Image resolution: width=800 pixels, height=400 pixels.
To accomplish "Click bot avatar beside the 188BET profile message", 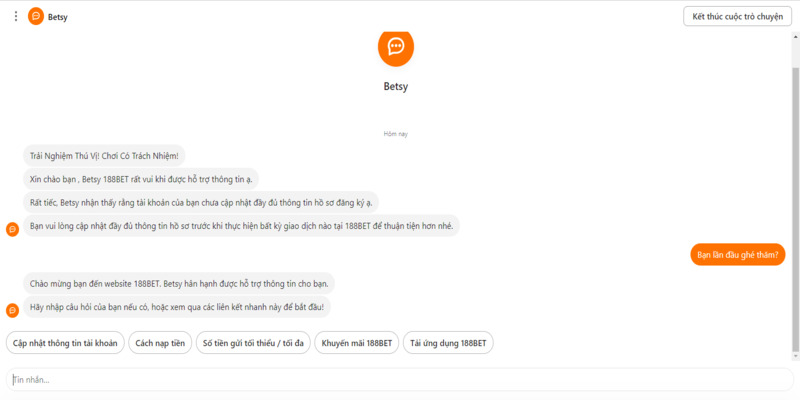I will [12, 229].
